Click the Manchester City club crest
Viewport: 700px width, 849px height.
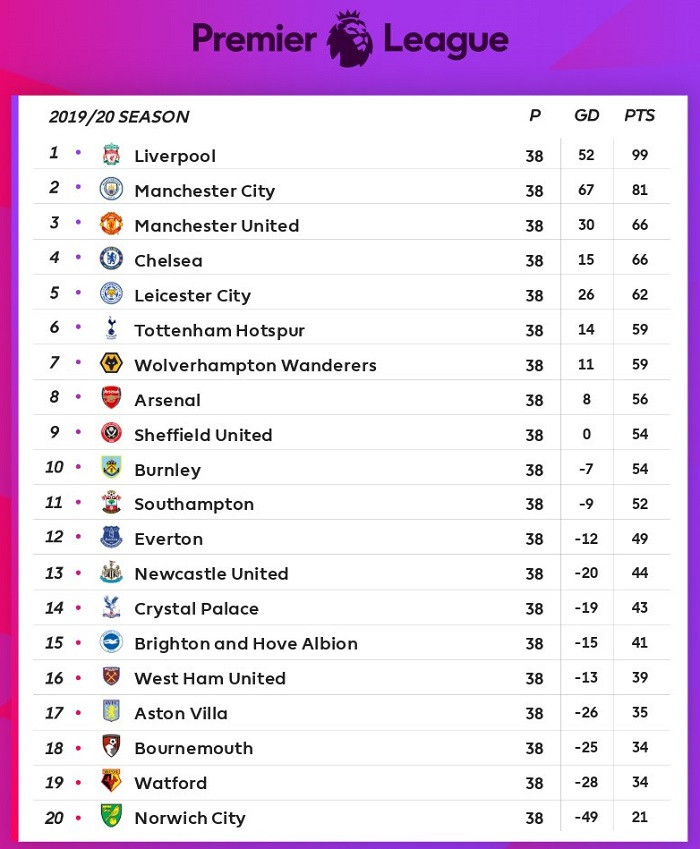pyautogui.click(x=111, y=189)
